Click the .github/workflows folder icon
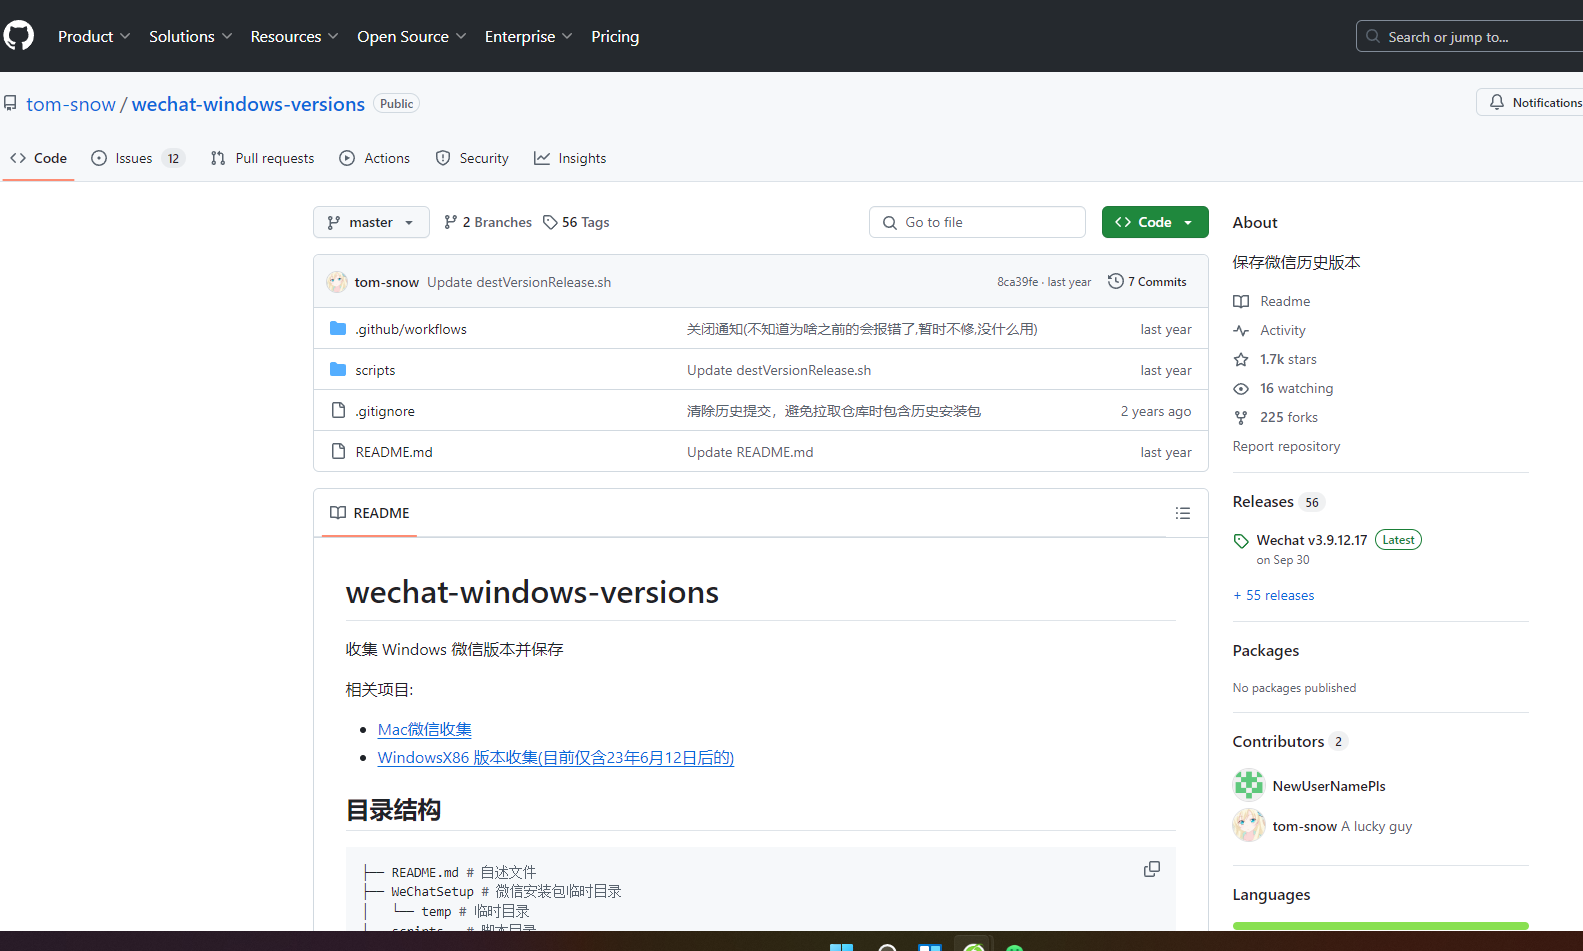This screenshot has height=951, width=1583. tap(338, 328)
